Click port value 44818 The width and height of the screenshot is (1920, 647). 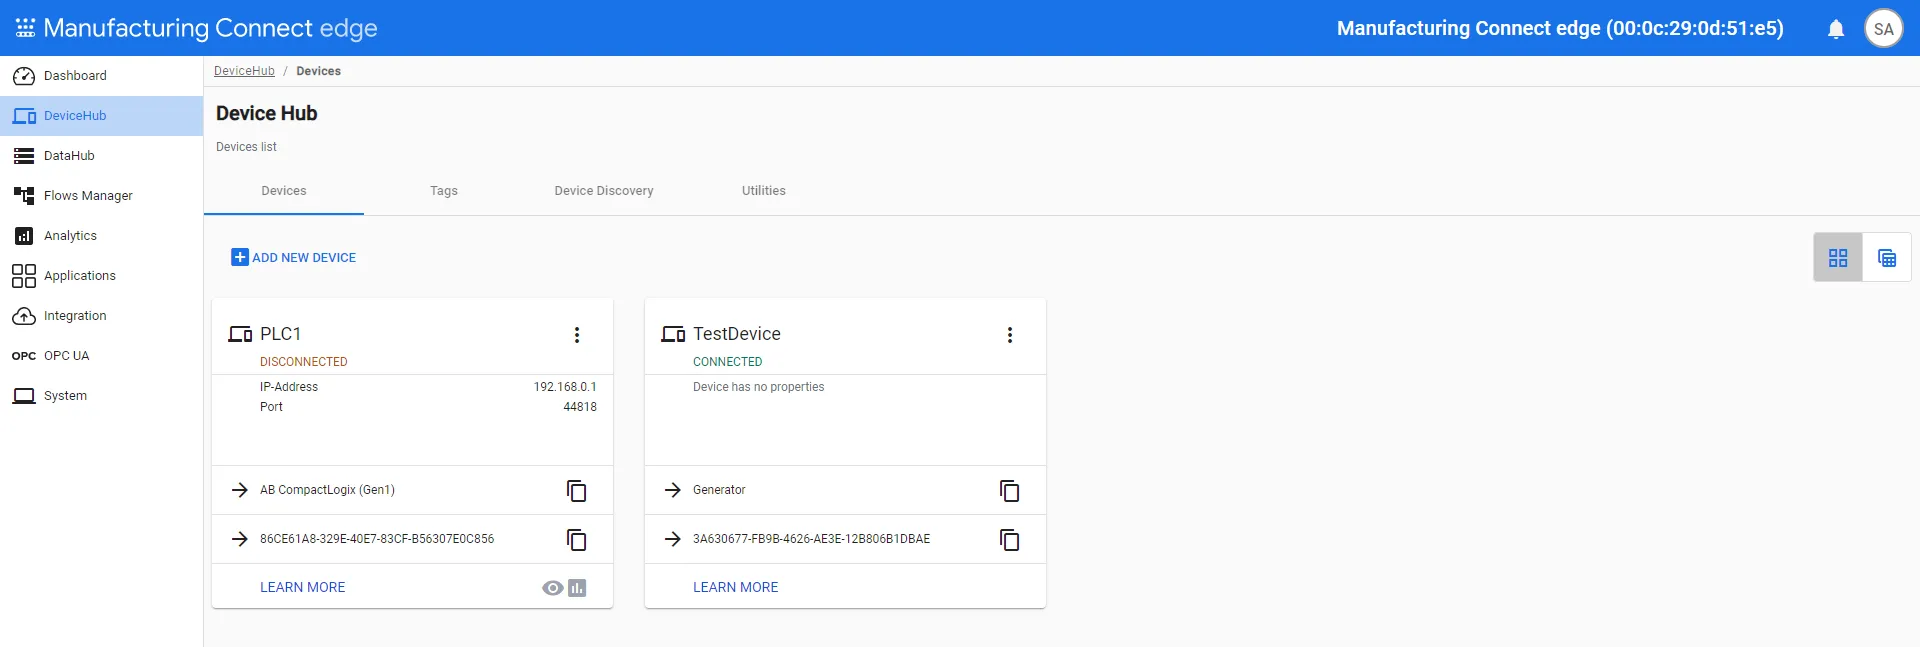click(x=580, y=407)
